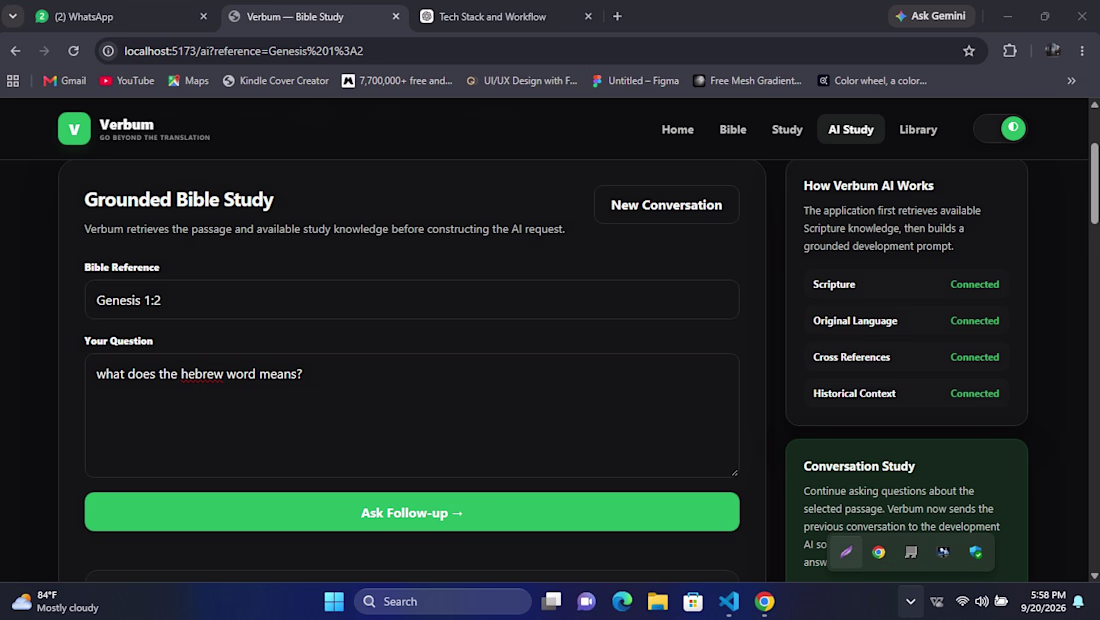Toggle the dark mode theme switch
Screen dimensions: 1100x620
[1000, 128]
